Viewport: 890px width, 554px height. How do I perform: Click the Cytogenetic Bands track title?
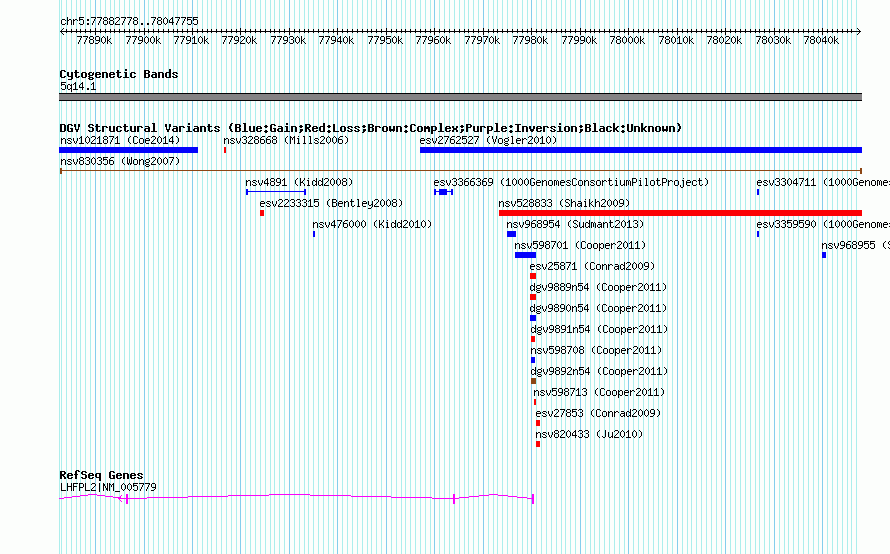119,74
